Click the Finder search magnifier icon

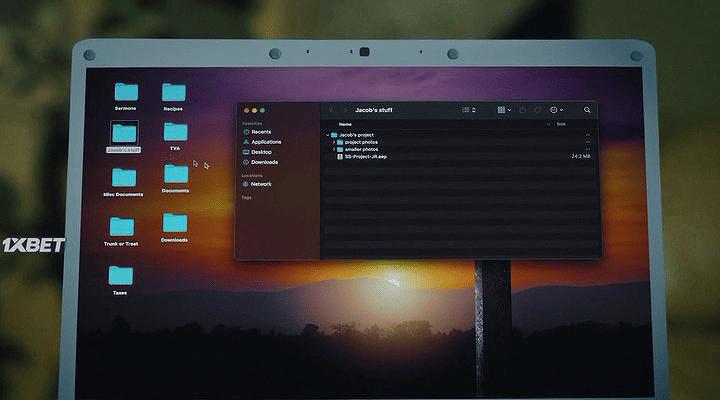point(587,110)
